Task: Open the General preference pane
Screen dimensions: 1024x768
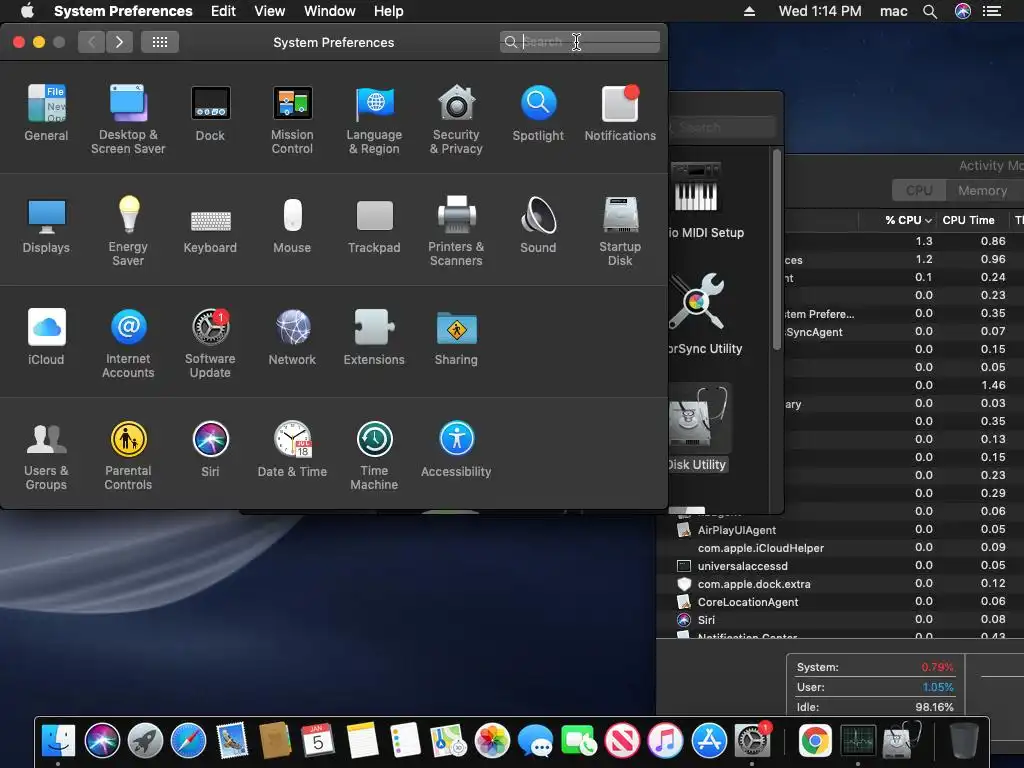Action: click(x=46, y=113)
